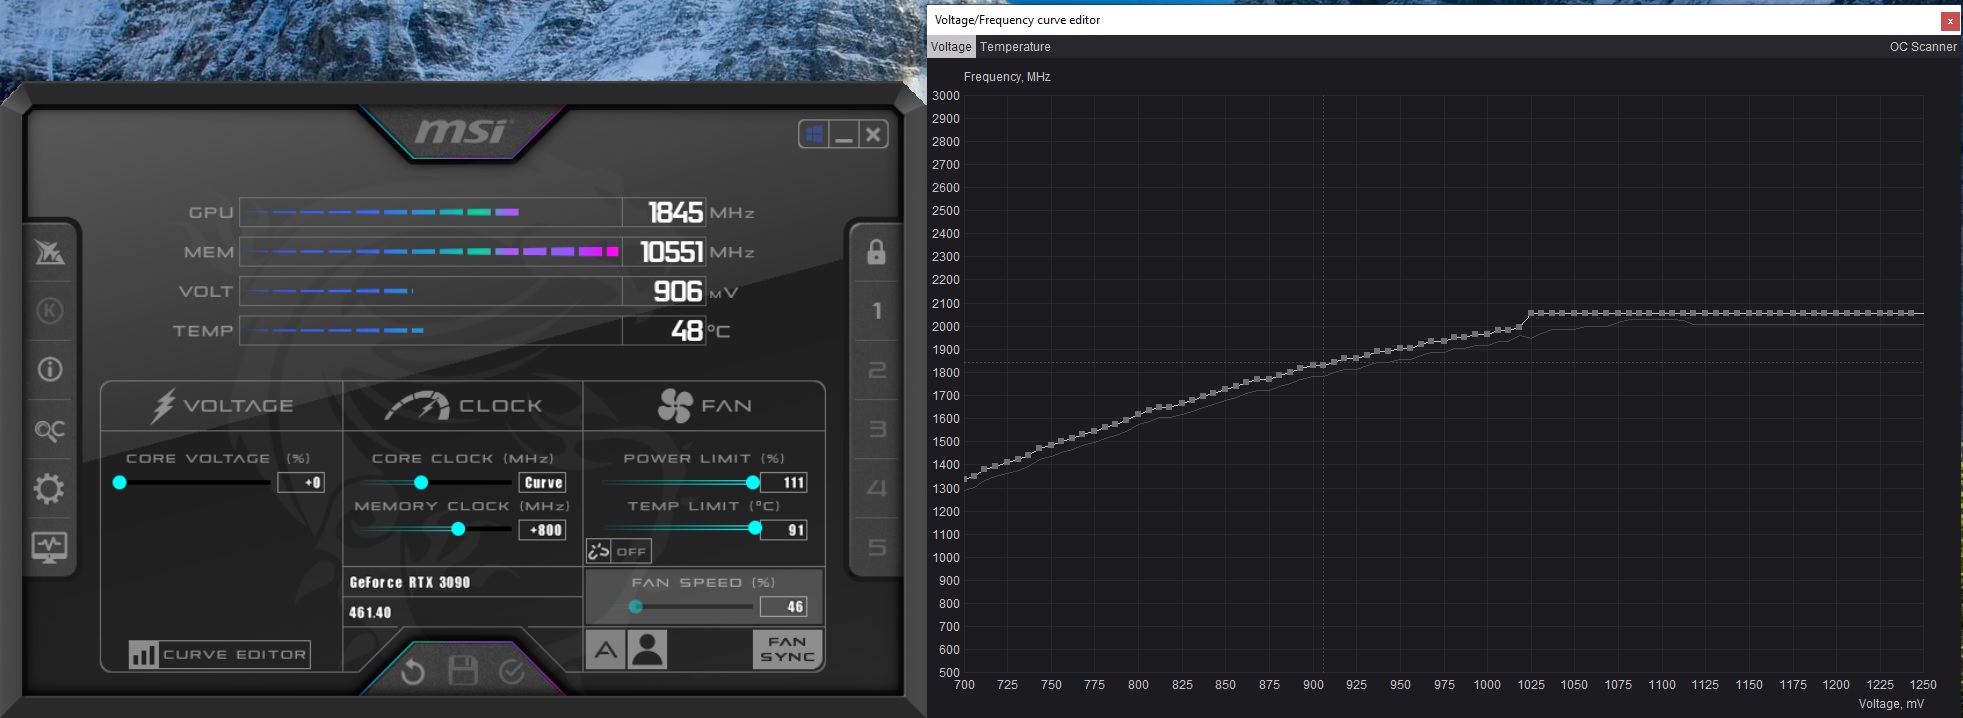
Task: Select profile slot 3
Action: pyautogui.click(x=876, y=429)
